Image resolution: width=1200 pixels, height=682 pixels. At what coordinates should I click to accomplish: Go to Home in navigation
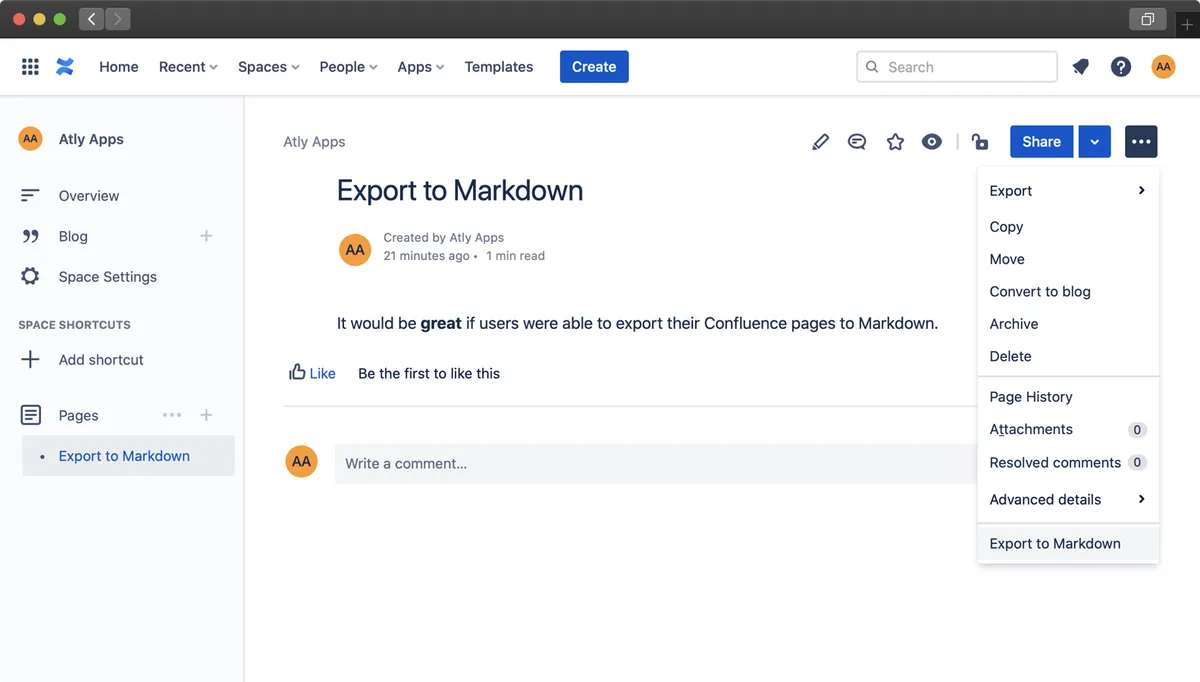click(x=119, y=67)
